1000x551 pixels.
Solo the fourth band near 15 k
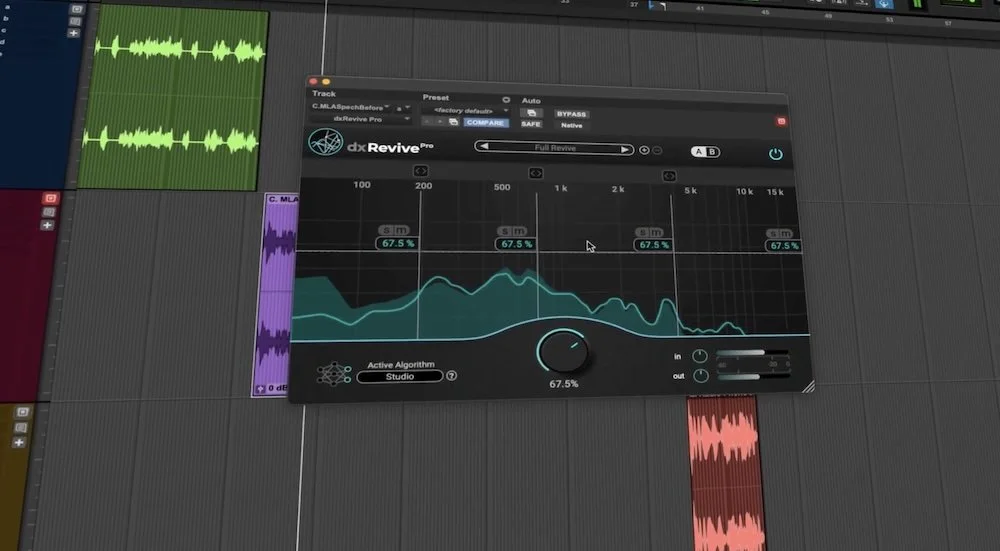coord(773,234)
